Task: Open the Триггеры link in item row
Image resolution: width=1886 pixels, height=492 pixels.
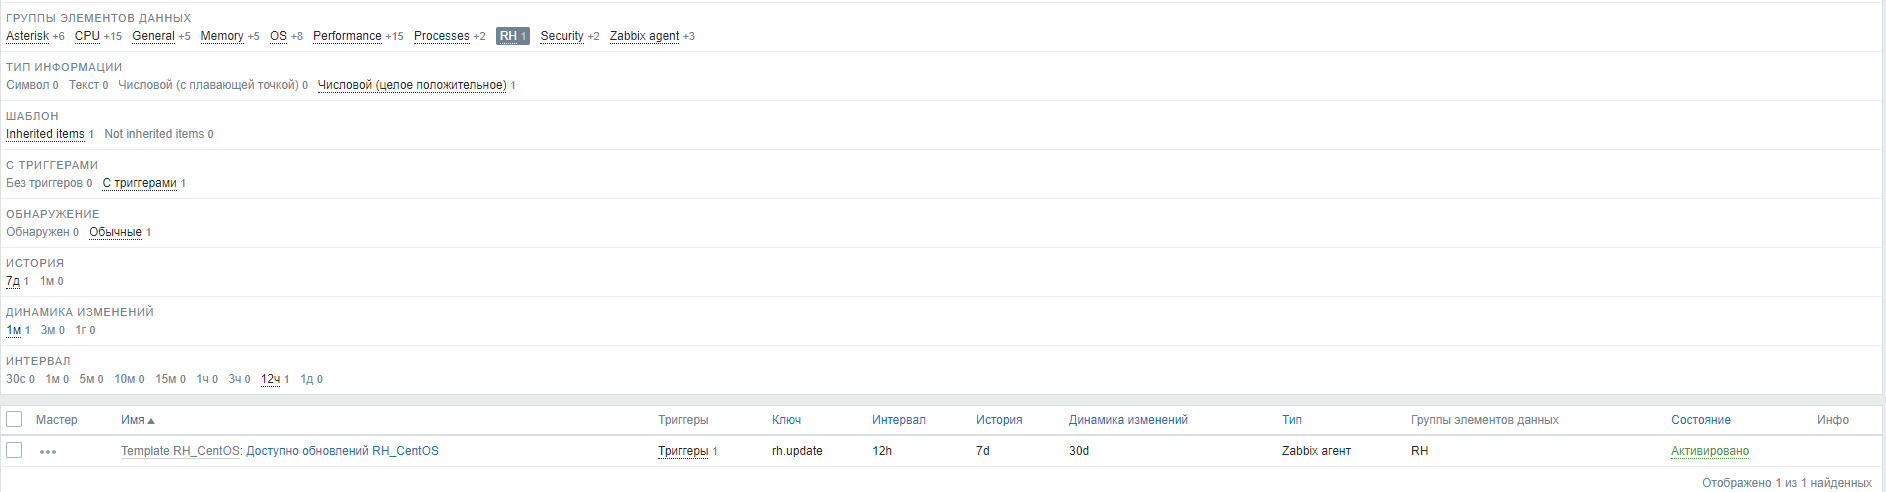Action: [683, 451]
